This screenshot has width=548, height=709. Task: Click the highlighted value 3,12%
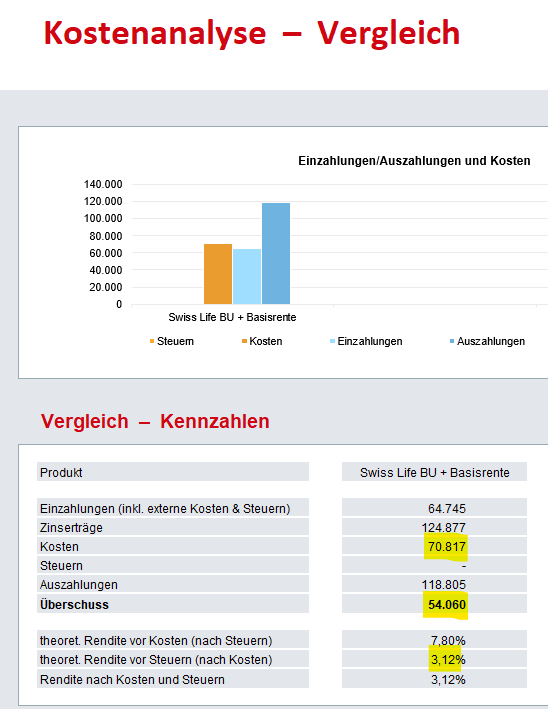tap(448, 660)
